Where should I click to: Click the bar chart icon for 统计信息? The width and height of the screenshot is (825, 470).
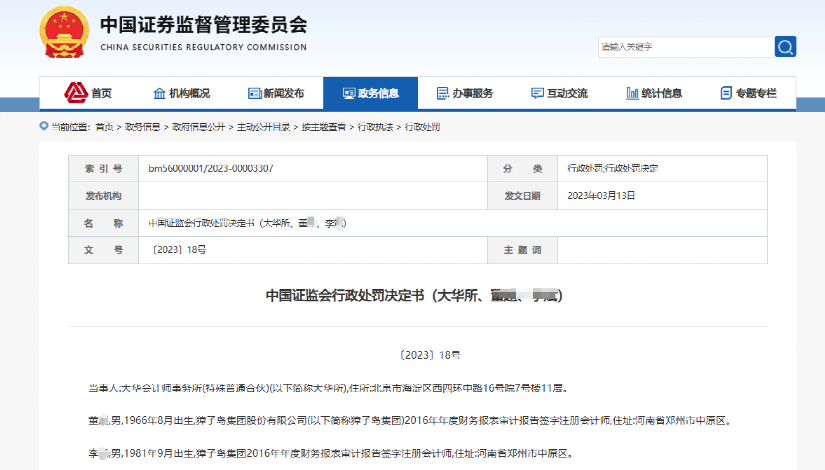click(632, 93)
